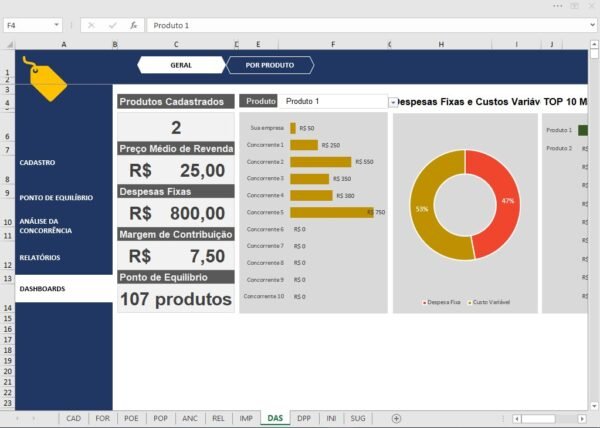Click the insert function fx icon
Image resolution: width=600 pixels, height=428 pixels.
133,26
